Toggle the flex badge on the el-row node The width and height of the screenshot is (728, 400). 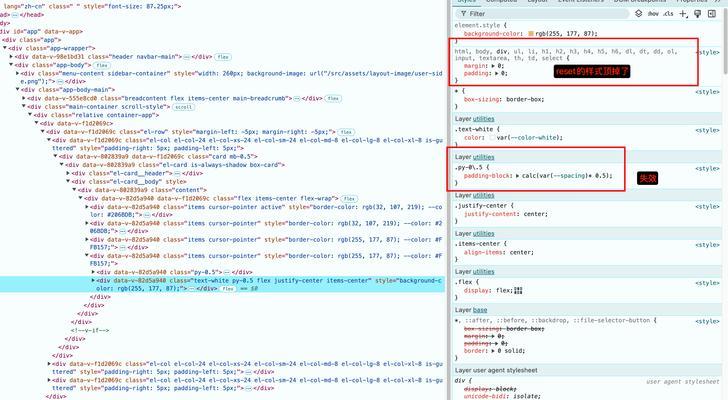(x=346, y=132)
